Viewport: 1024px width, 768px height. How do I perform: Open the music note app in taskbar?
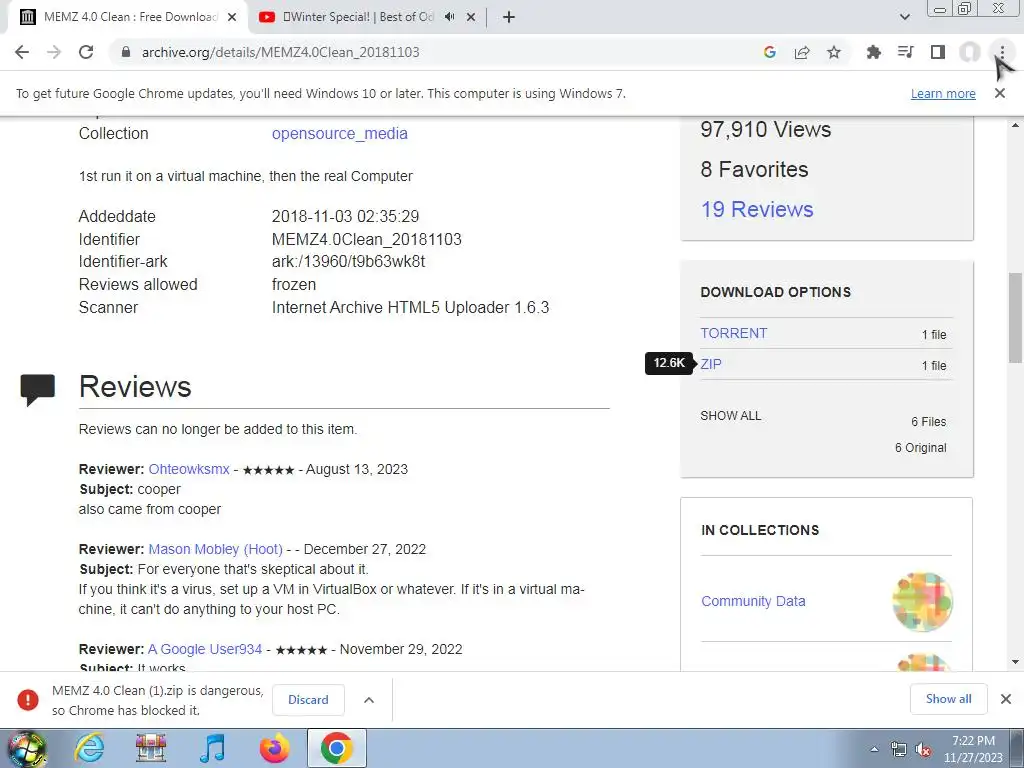(212, 748)
